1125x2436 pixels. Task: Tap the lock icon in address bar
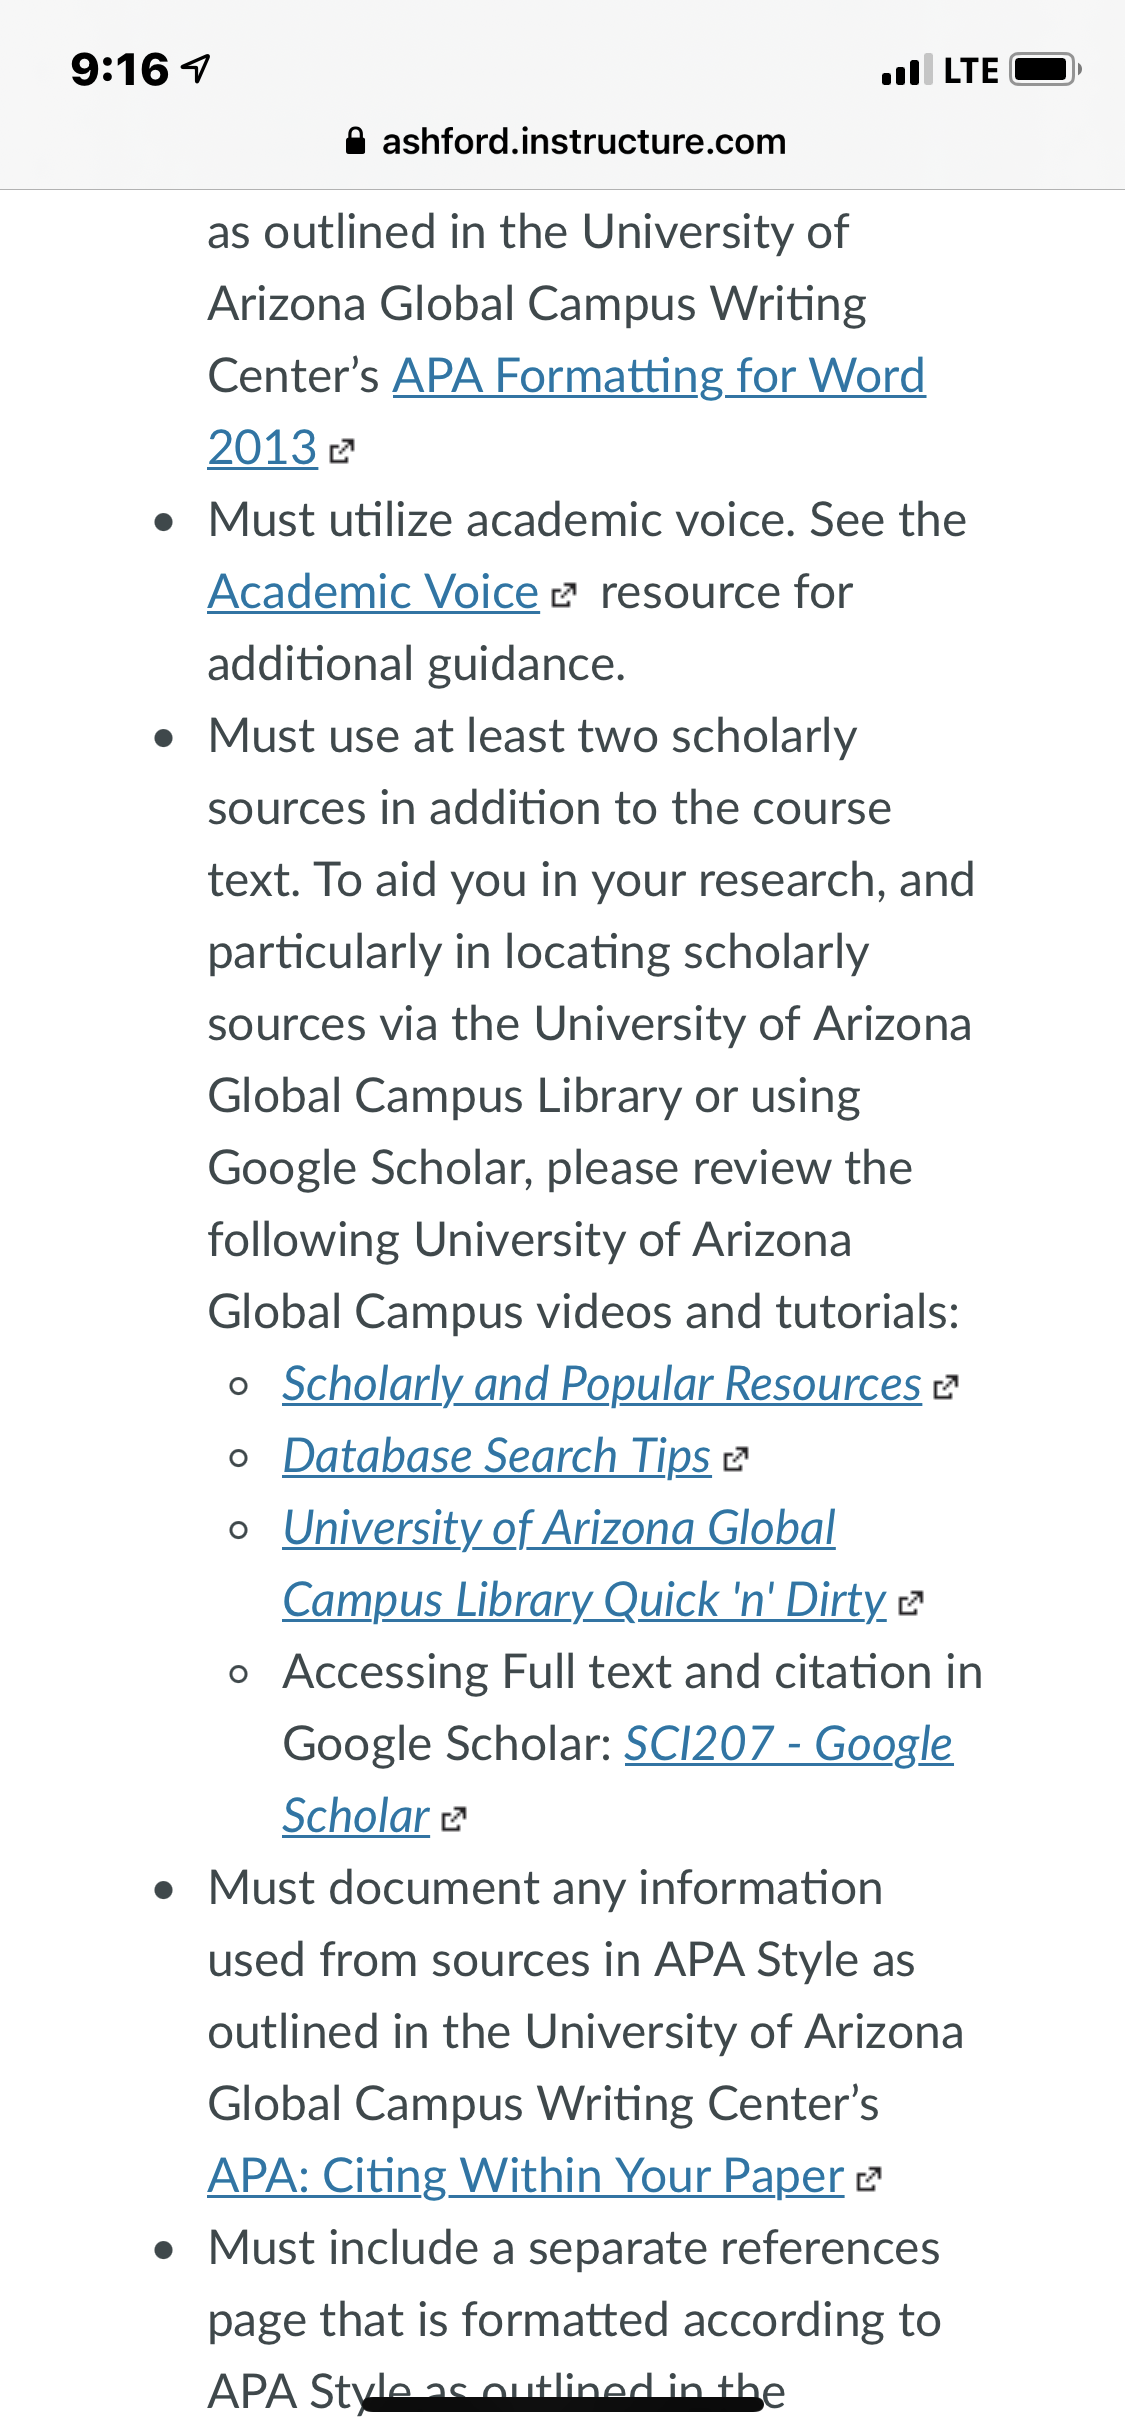tap(355, 141)
